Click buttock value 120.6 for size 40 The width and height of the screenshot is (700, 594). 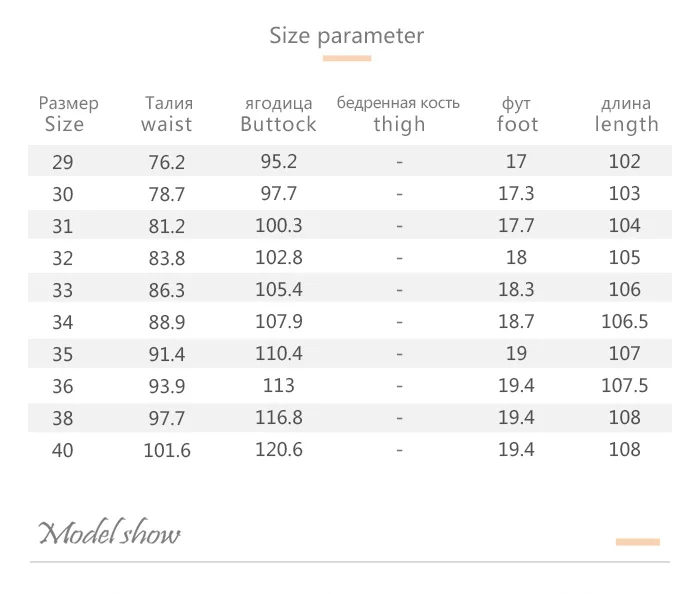(279, 449)
